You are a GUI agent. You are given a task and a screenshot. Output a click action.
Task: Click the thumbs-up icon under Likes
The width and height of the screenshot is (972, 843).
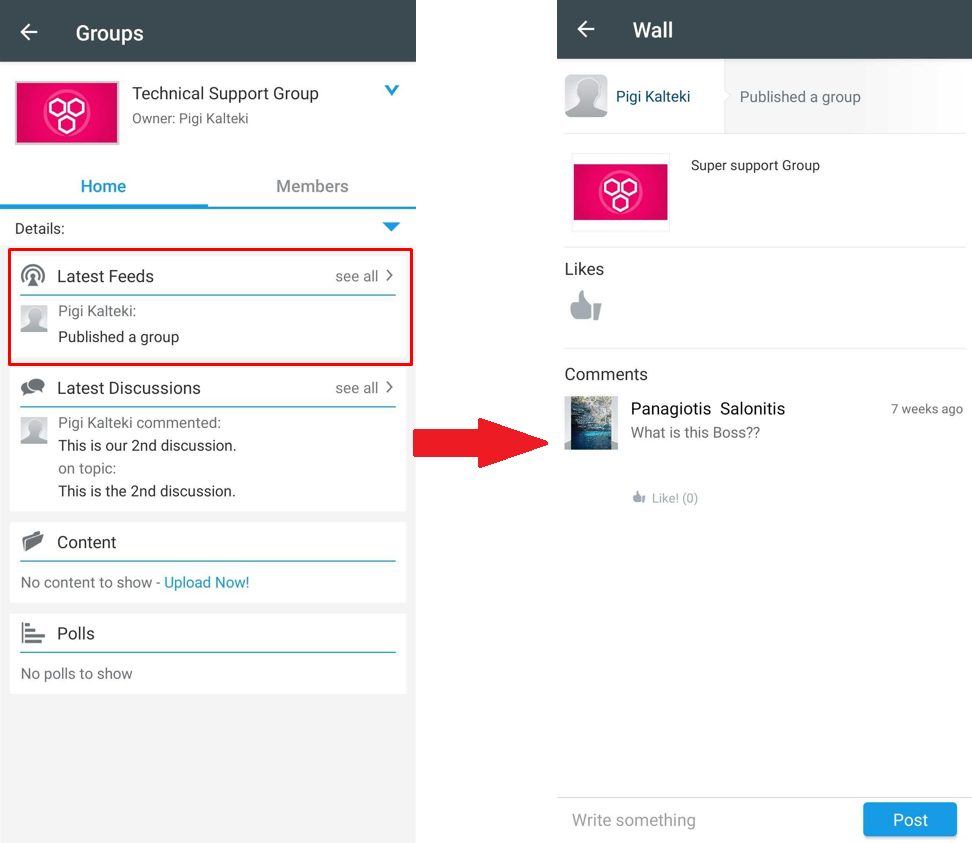[x=586, y=306]
